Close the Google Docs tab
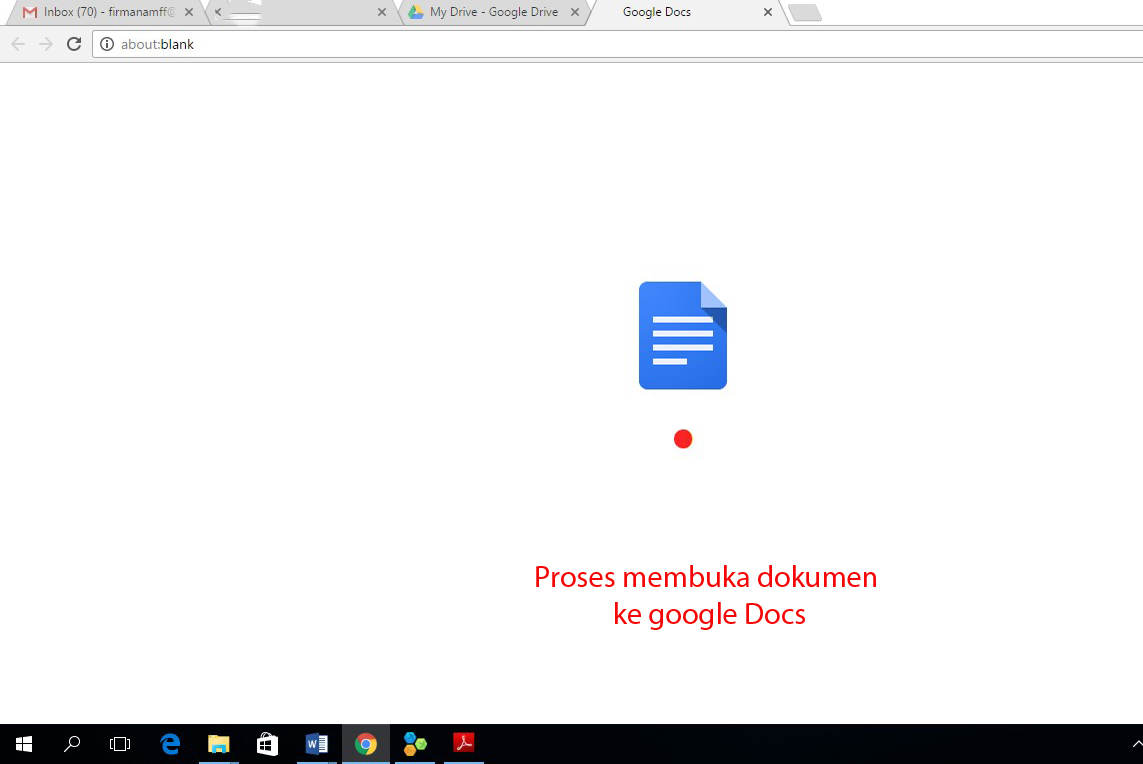 (x=768, y=13)
